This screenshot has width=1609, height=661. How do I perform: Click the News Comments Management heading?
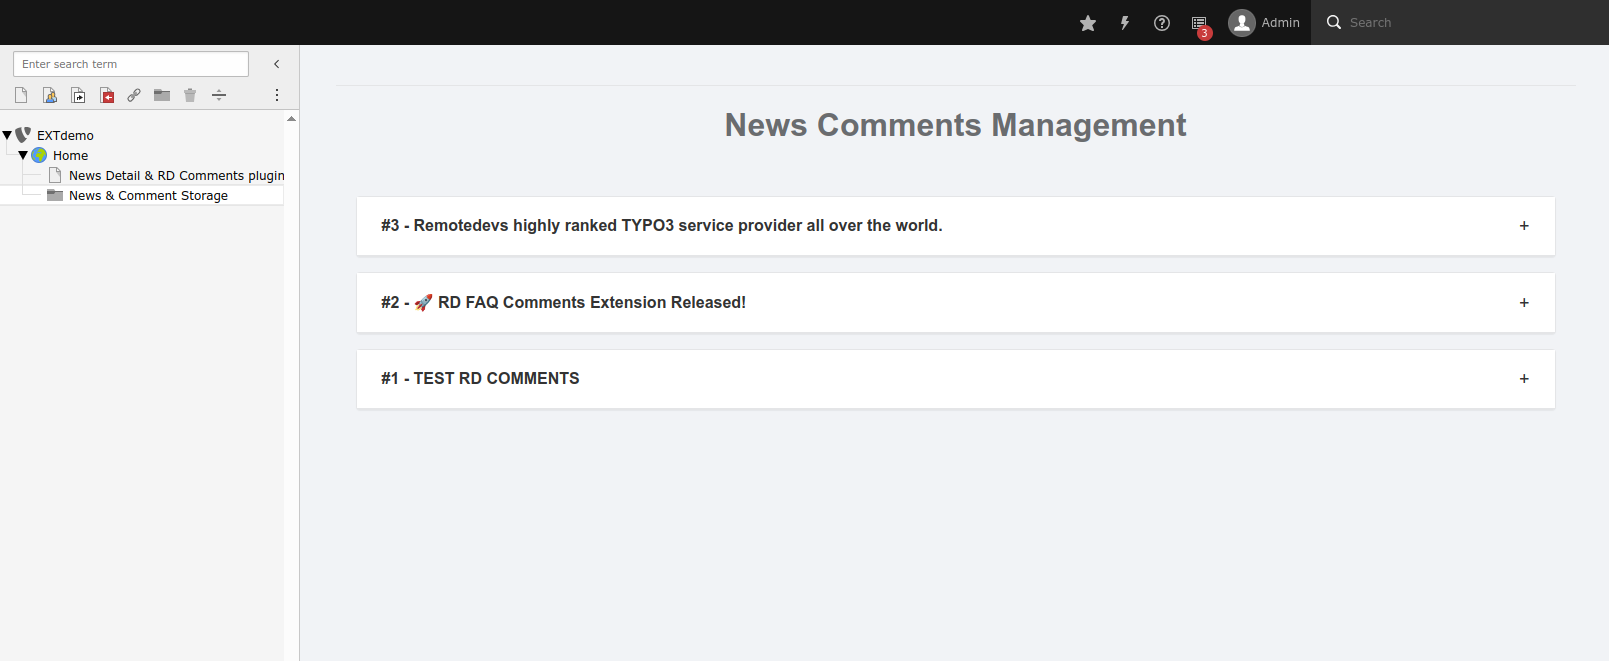click(955, 125)
